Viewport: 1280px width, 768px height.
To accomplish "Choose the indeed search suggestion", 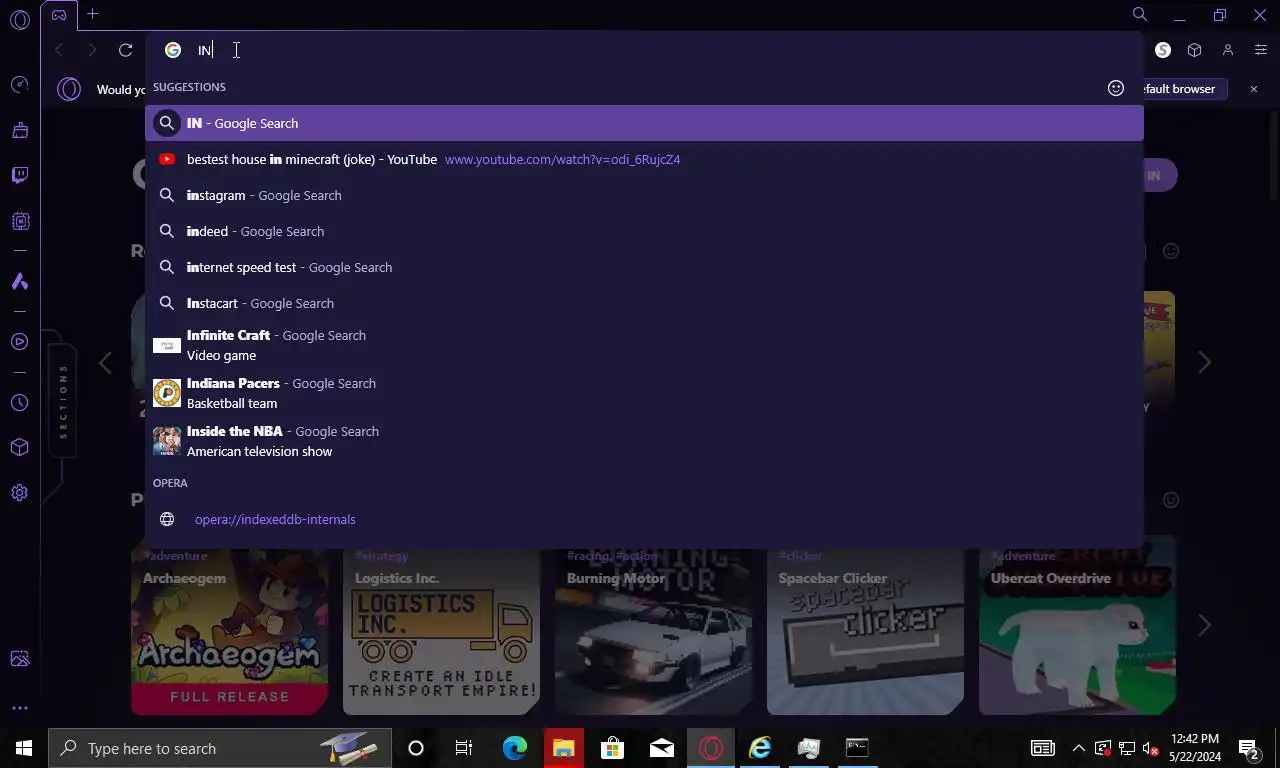I will pos(644,231).
